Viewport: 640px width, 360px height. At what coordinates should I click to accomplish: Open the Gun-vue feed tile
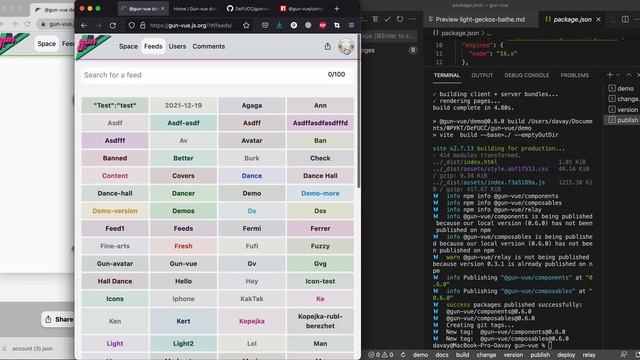pos(183,264)
